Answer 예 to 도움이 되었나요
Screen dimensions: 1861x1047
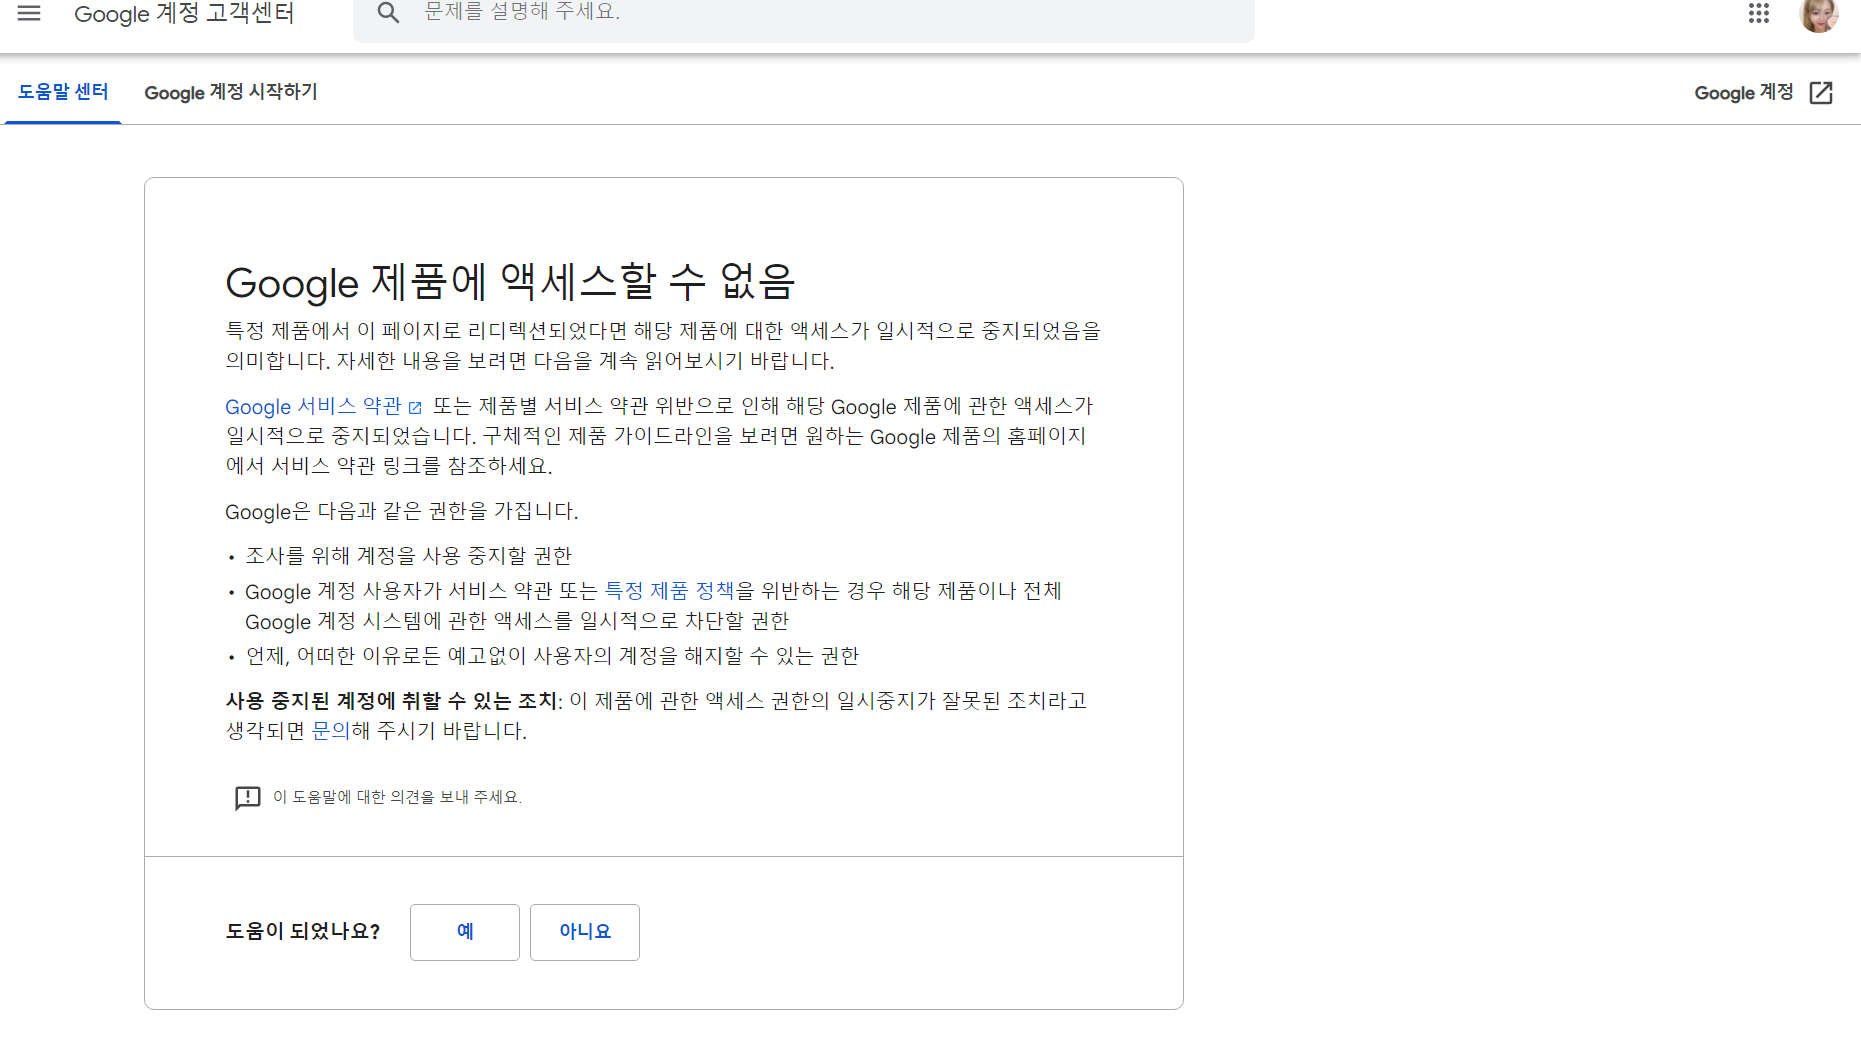(x=465, y=932)
